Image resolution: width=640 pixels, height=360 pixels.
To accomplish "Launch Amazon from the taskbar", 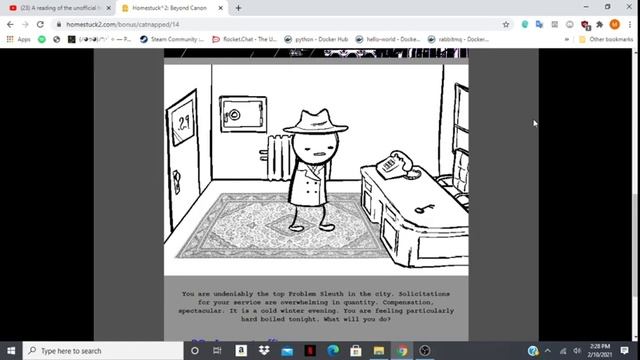I will (x=241, y=351).
